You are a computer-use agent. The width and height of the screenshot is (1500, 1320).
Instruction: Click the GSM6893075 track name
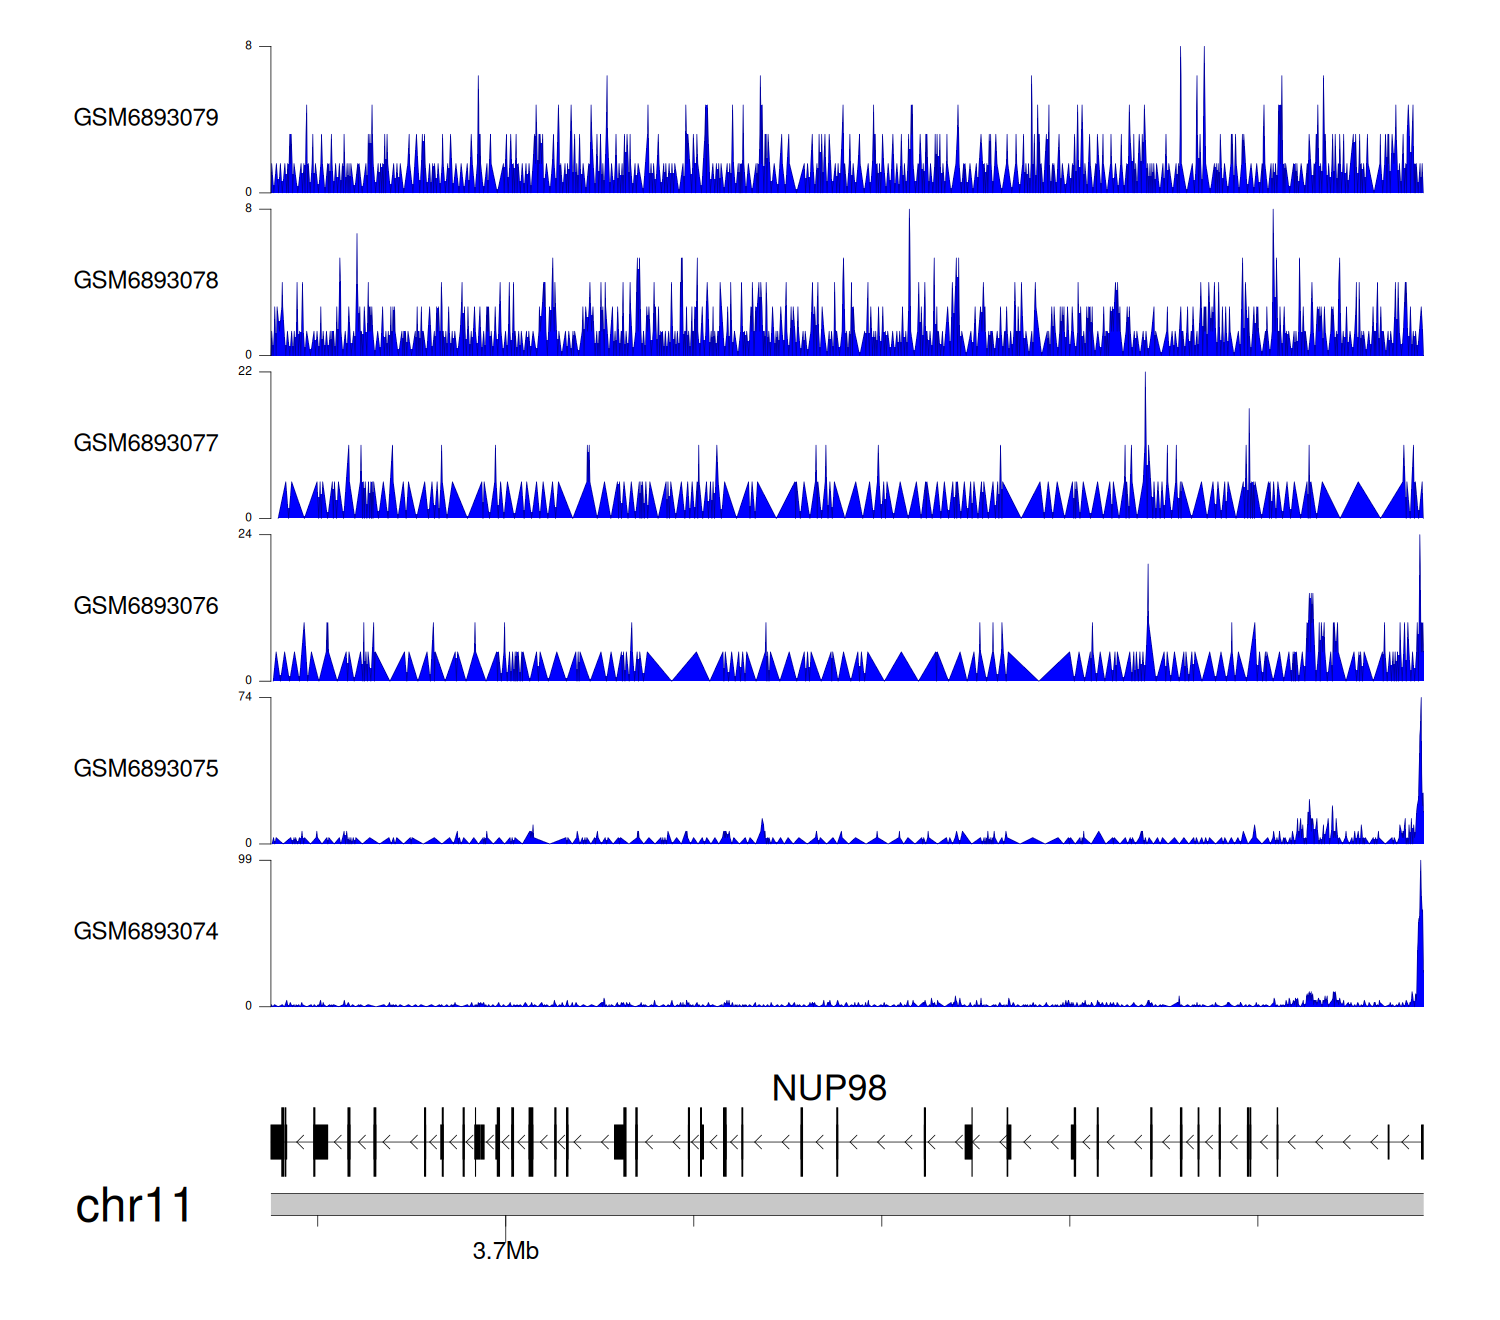click(146, 769)
